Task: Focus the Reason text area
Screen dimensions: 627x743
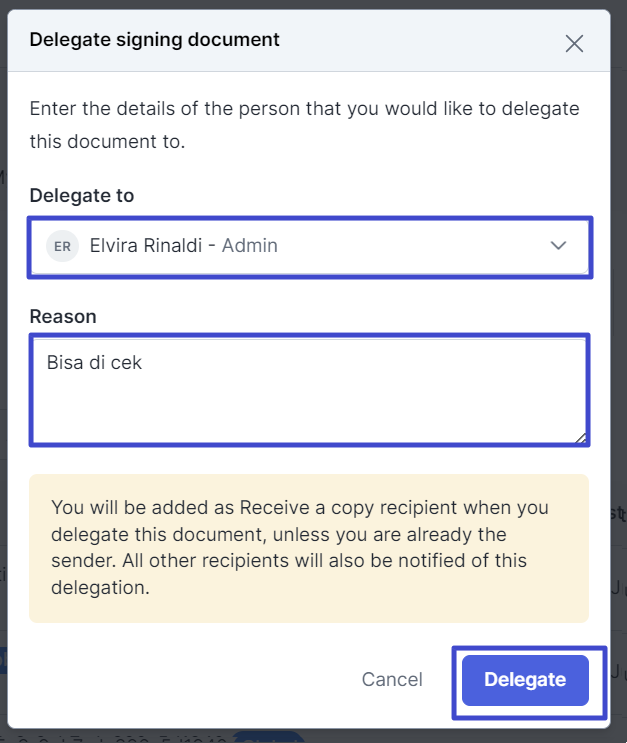Action: coord(309,390)
